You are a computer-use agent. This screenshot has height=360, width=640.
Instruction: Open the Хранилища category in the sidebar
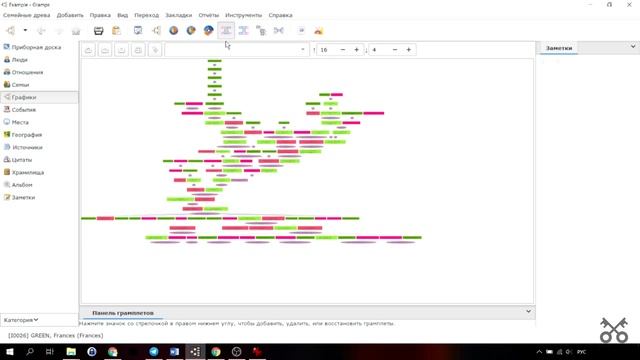[39, 172]
